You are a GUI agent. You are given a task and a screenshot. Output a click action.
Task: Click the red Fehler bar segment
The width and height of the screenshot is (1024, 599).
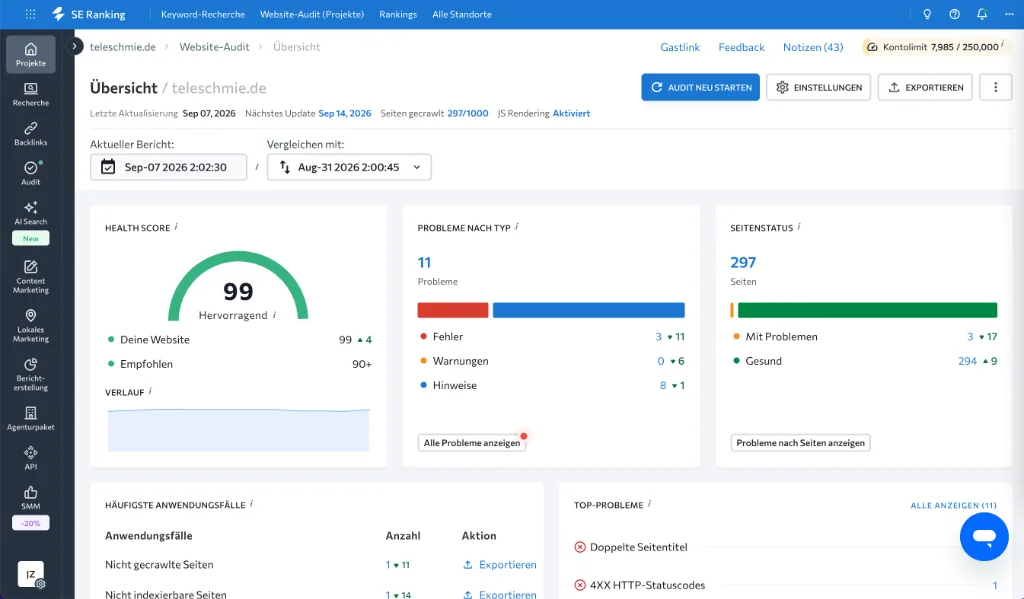tap(453, 310)
